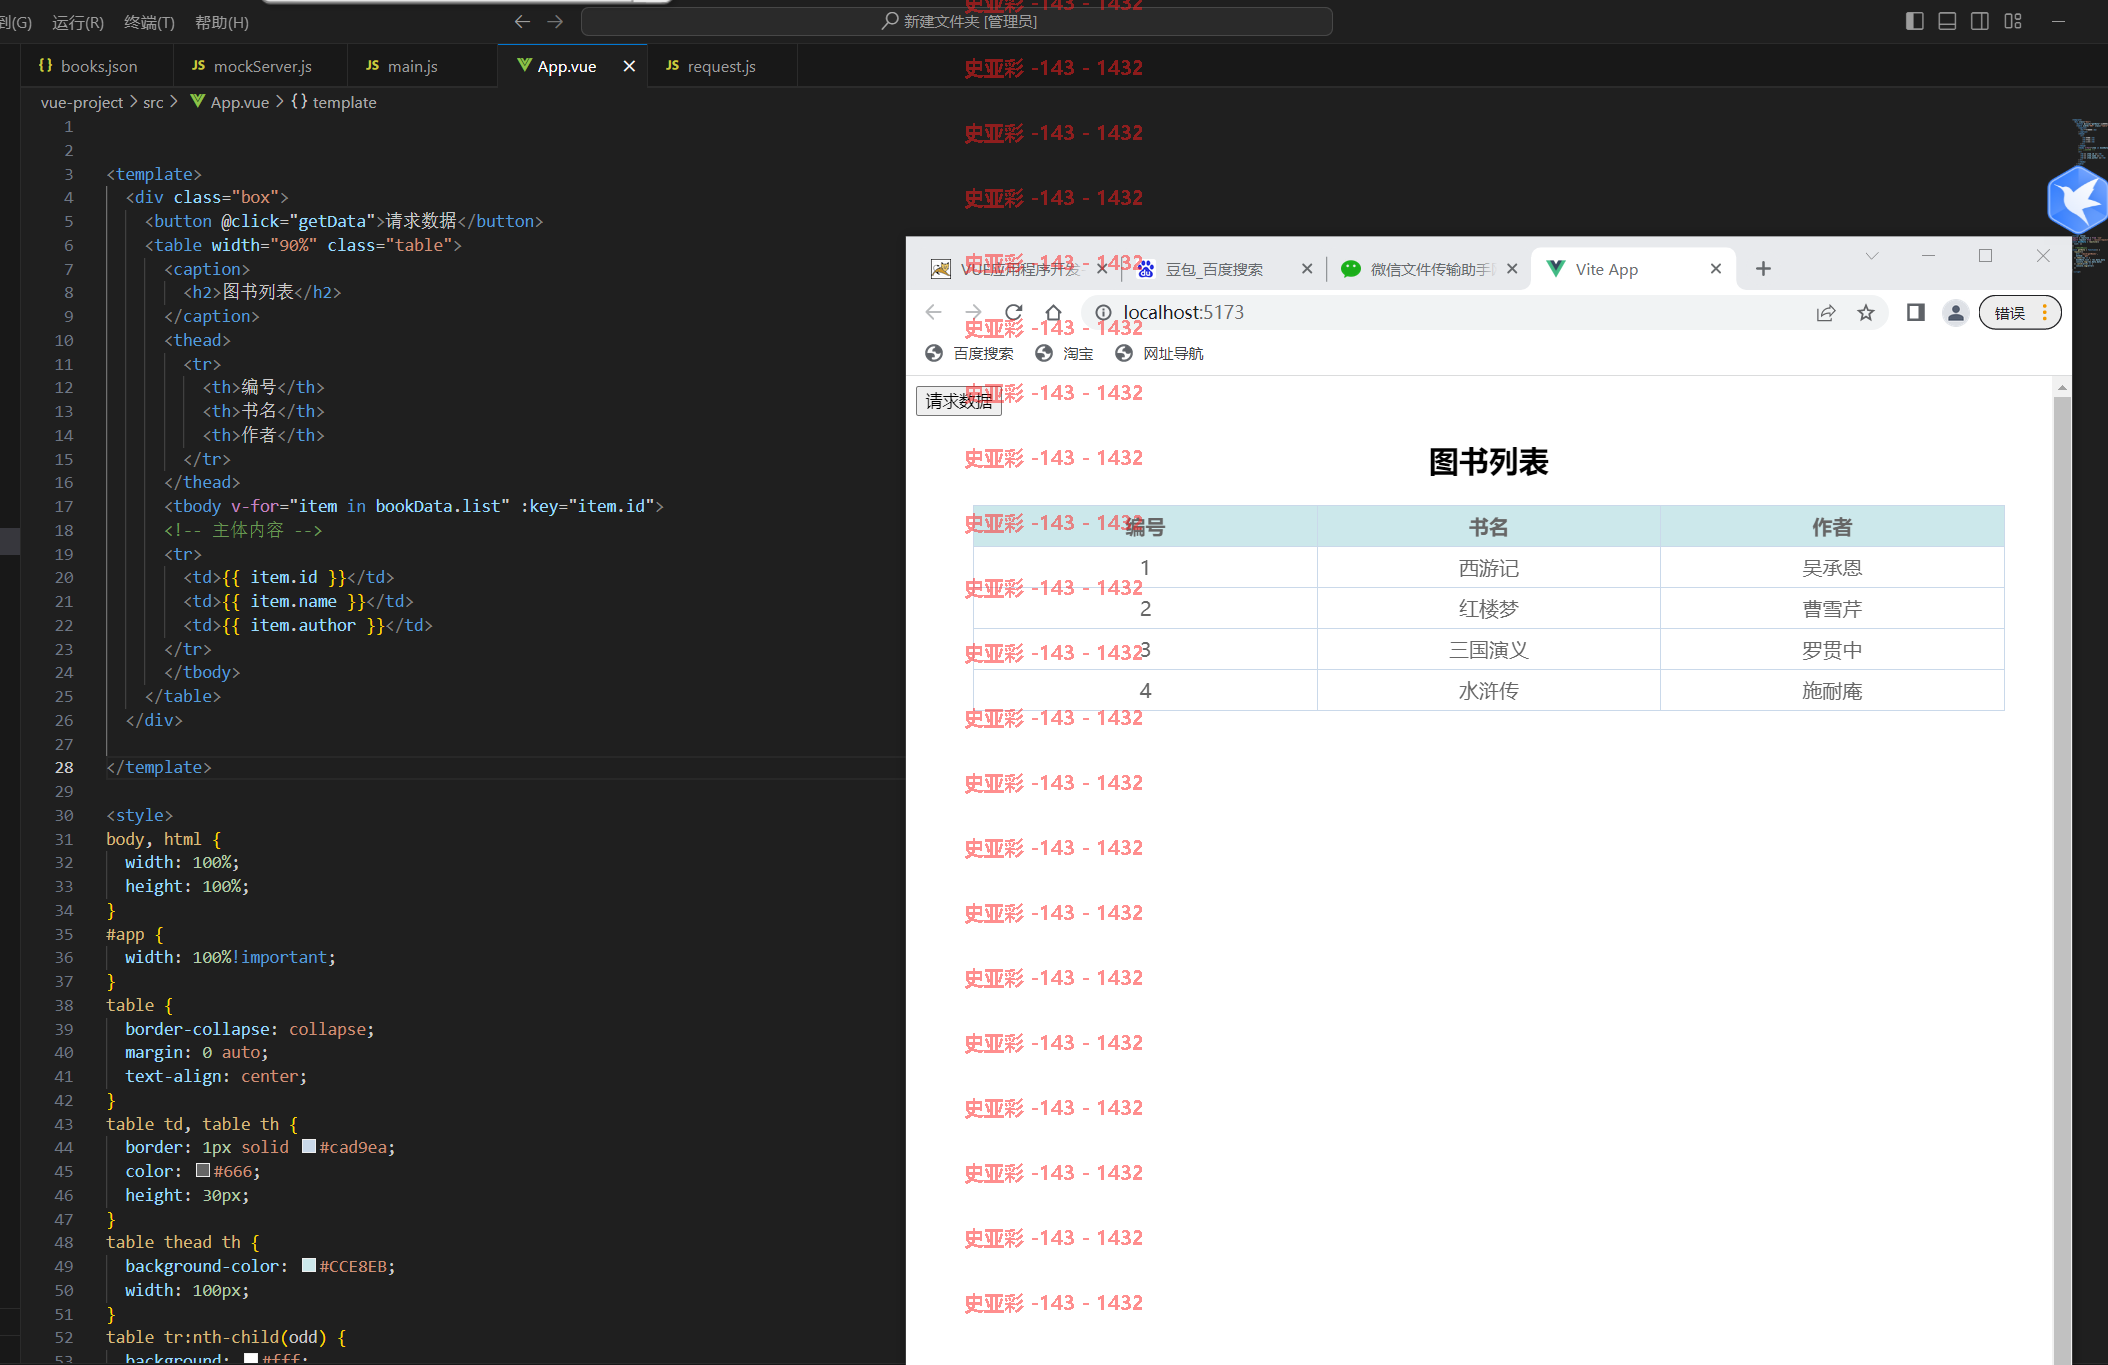This screenshot has height=1365, width=2108.
Task: Click the 作者 table header
Action: pyautogui.click(x=1832, y=527)
